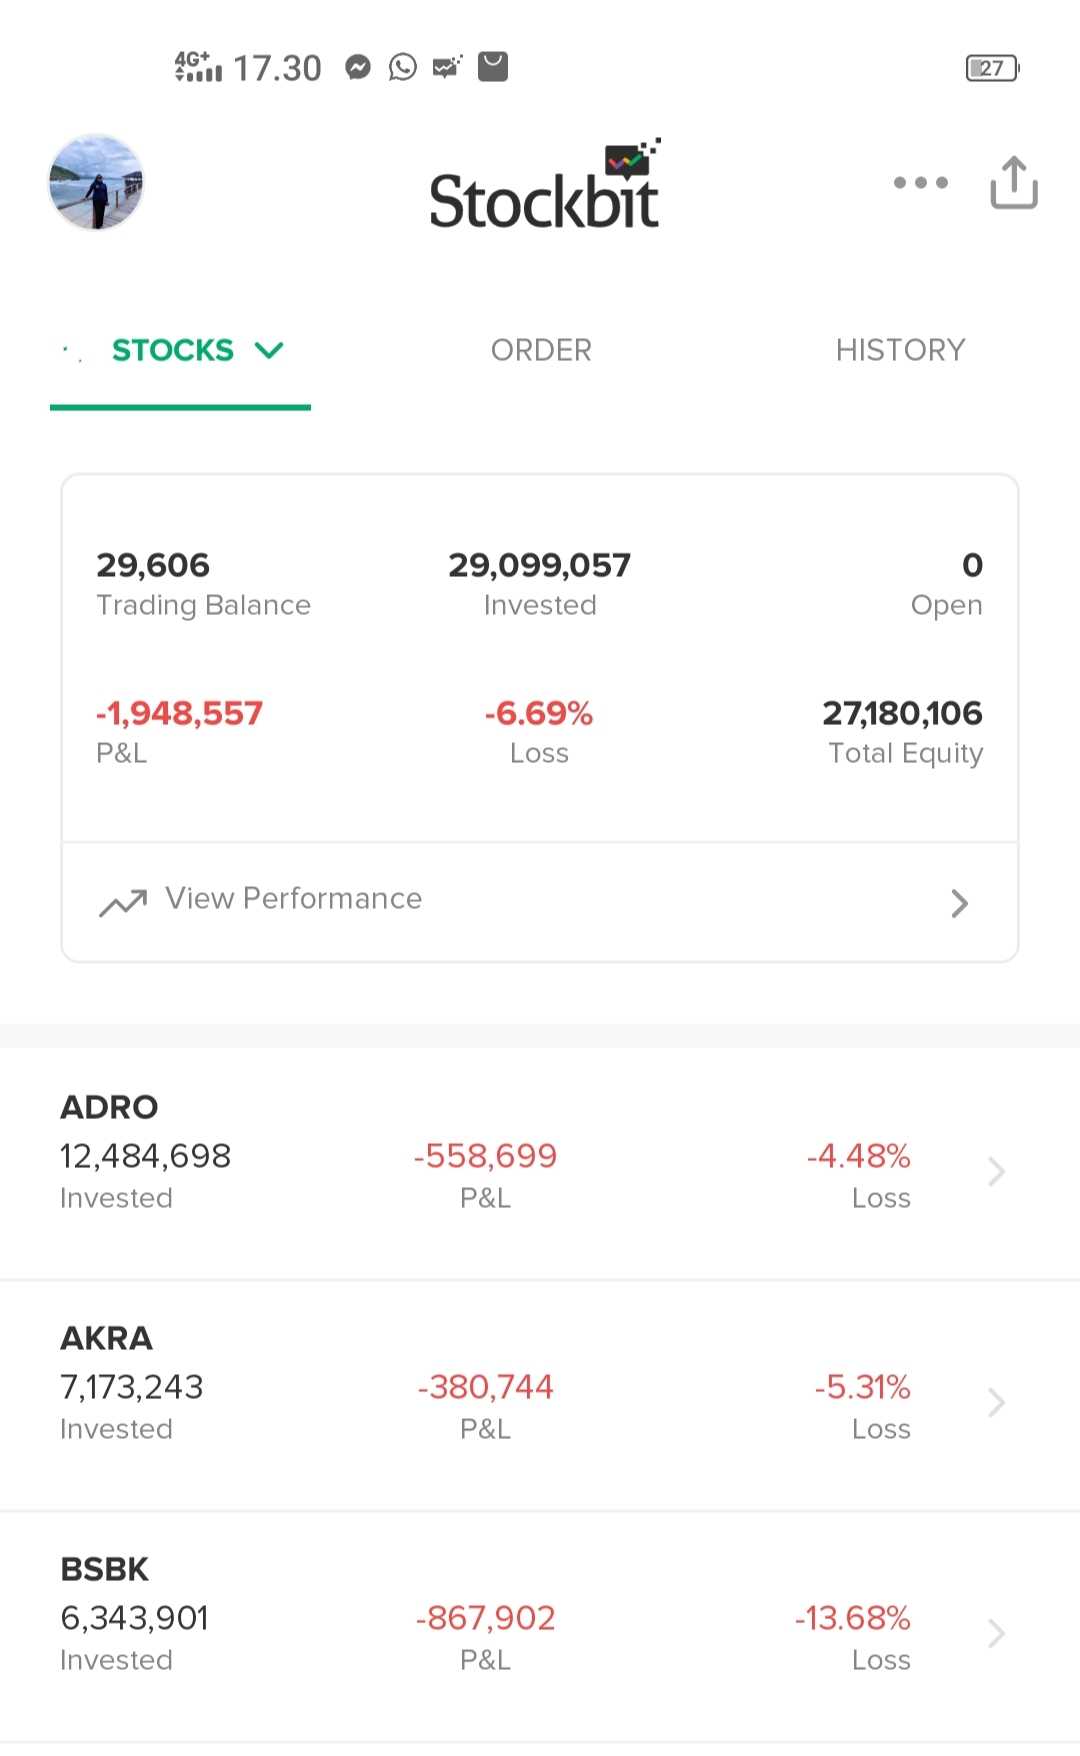Expand the STOCKS dropdown chevron

tap(269, 350)
